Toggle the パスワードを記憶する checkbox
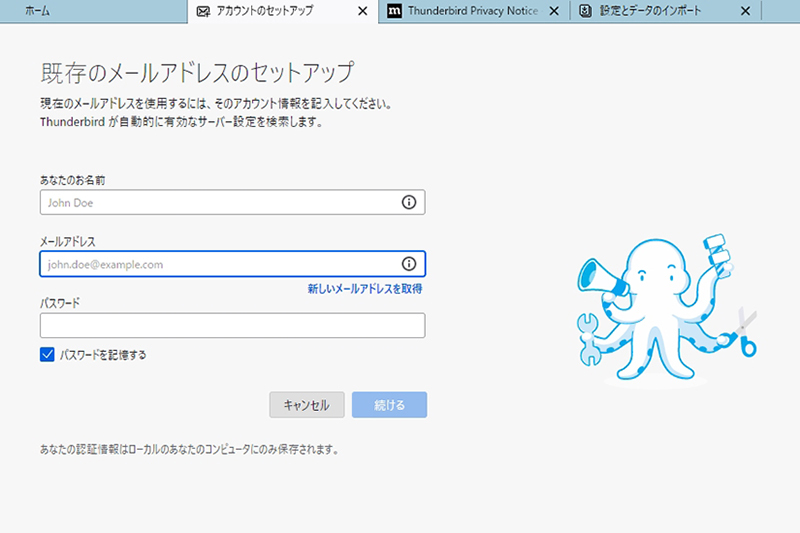The height and width of the screenshot is (533, 800). tap(47, 354)
